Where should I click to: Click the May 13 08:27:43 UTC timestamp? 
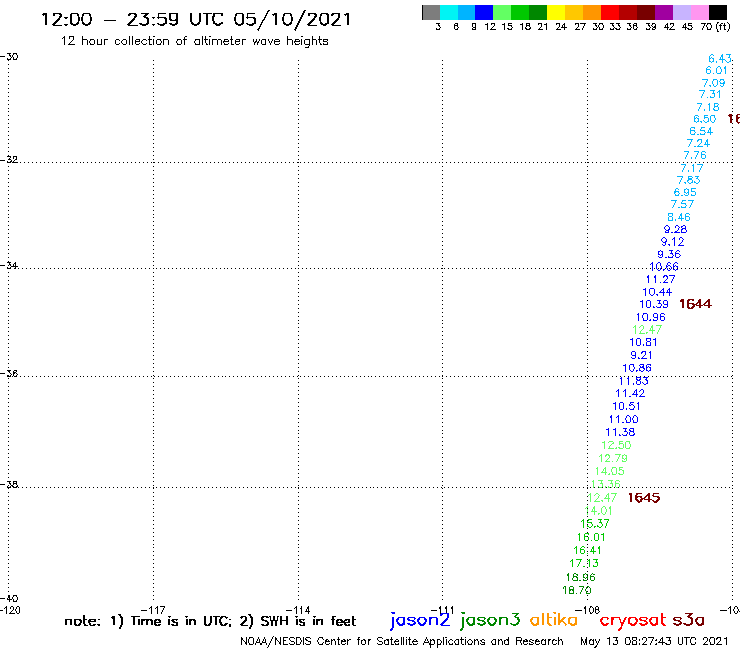click(654, 641)
